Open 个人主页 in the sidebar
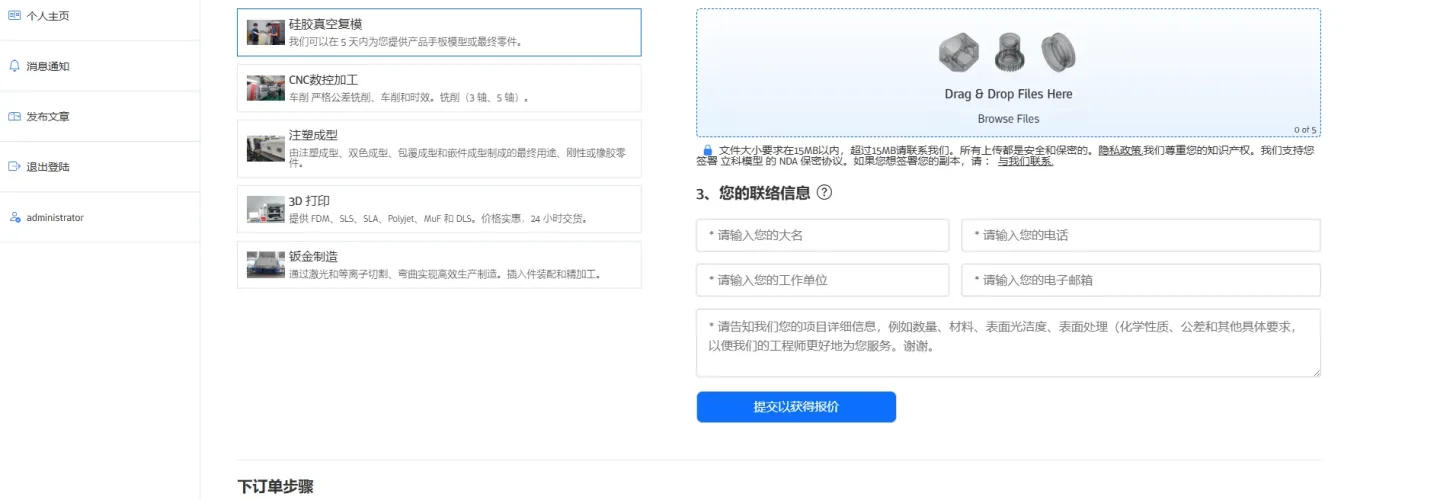This screenshot has height=500, width=1440. (100, 16)
